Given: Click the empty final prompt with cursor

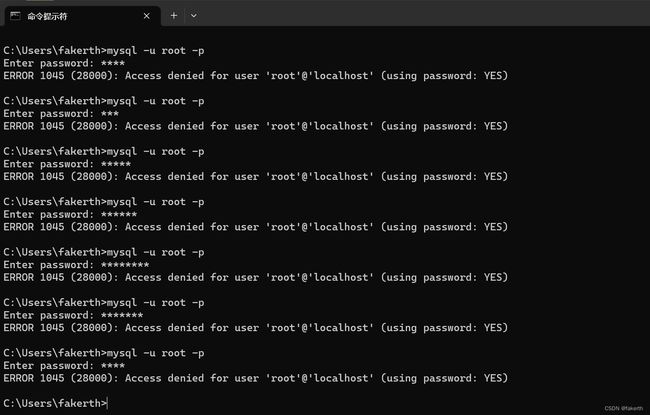Looking at the screenshot, I should click(56, 403).
